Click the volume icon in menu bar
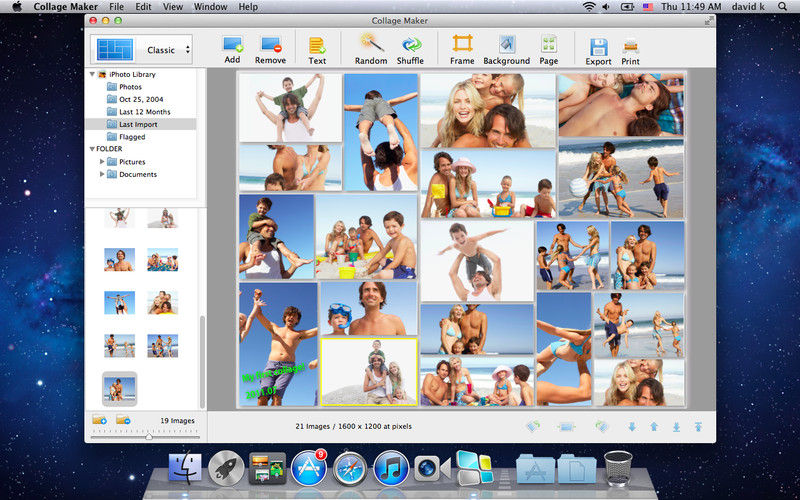The height and width of the screenshot is (500, 800). [606, 7]
